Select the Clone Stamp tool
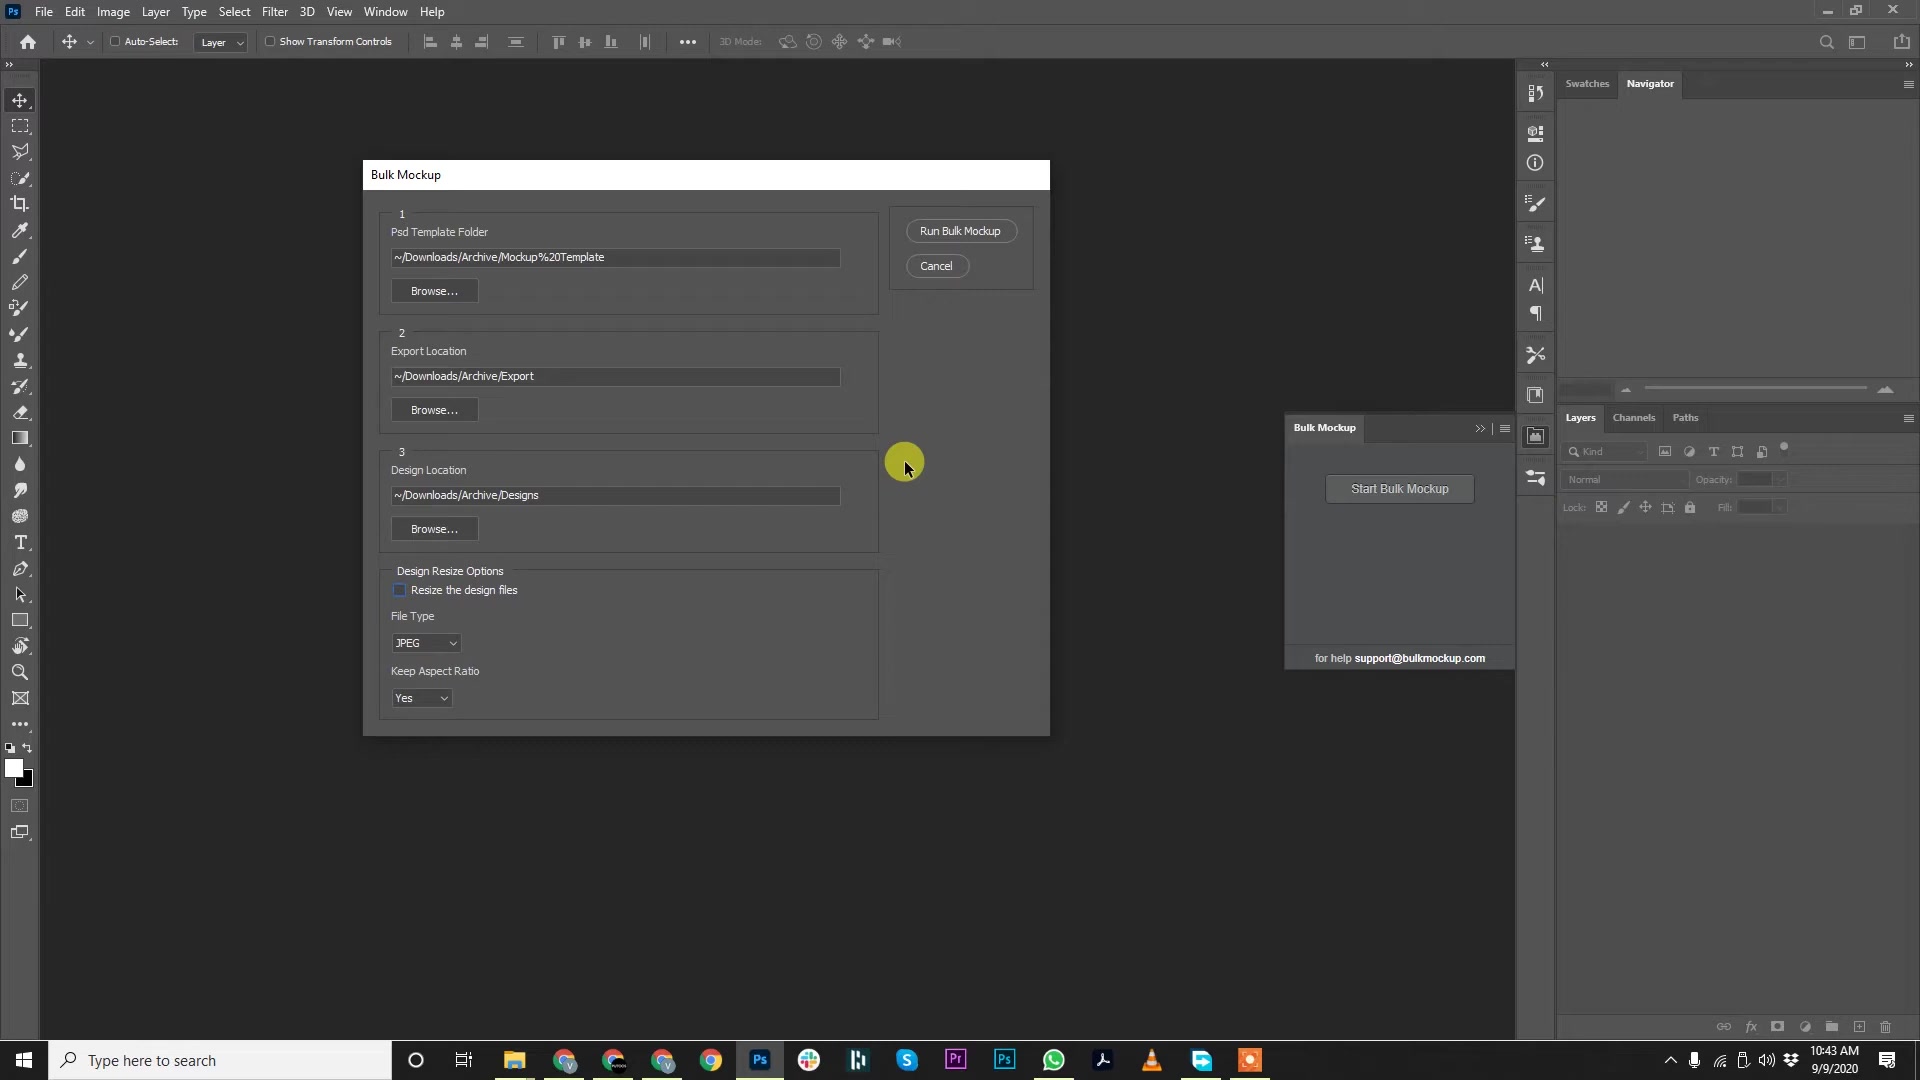Image resolution: width=1920 pixels, height=1080 pixels. [x=20, y=361]
